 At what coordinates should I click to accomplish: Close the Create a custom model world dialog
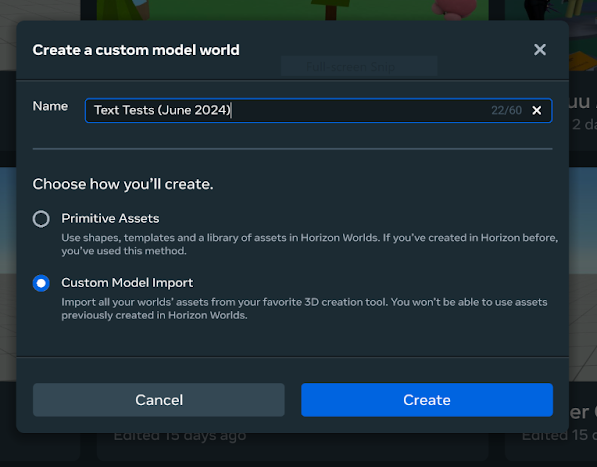tap(540, 49)
